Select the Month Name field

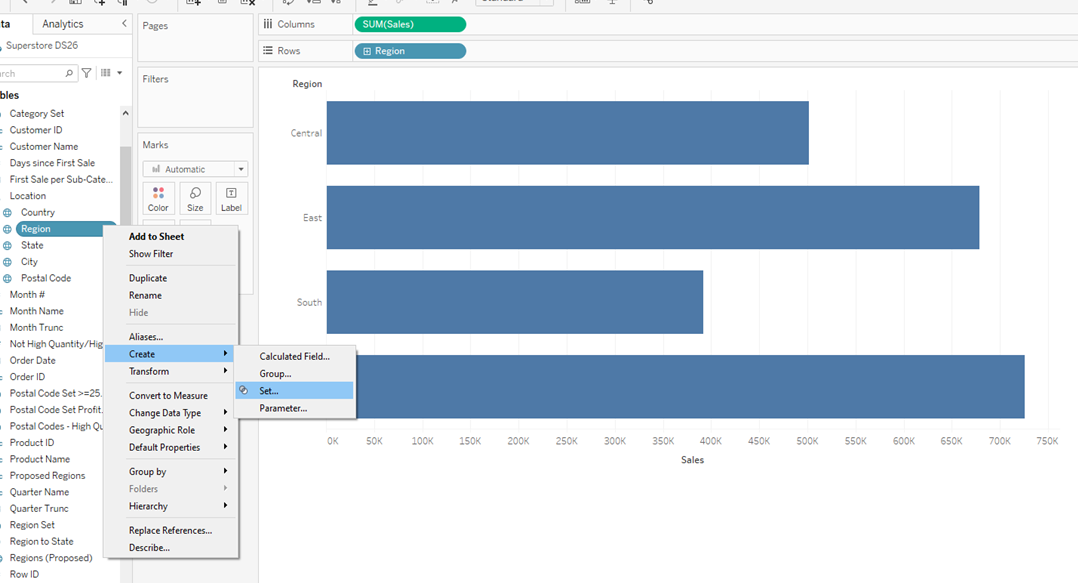pos(36,311)
